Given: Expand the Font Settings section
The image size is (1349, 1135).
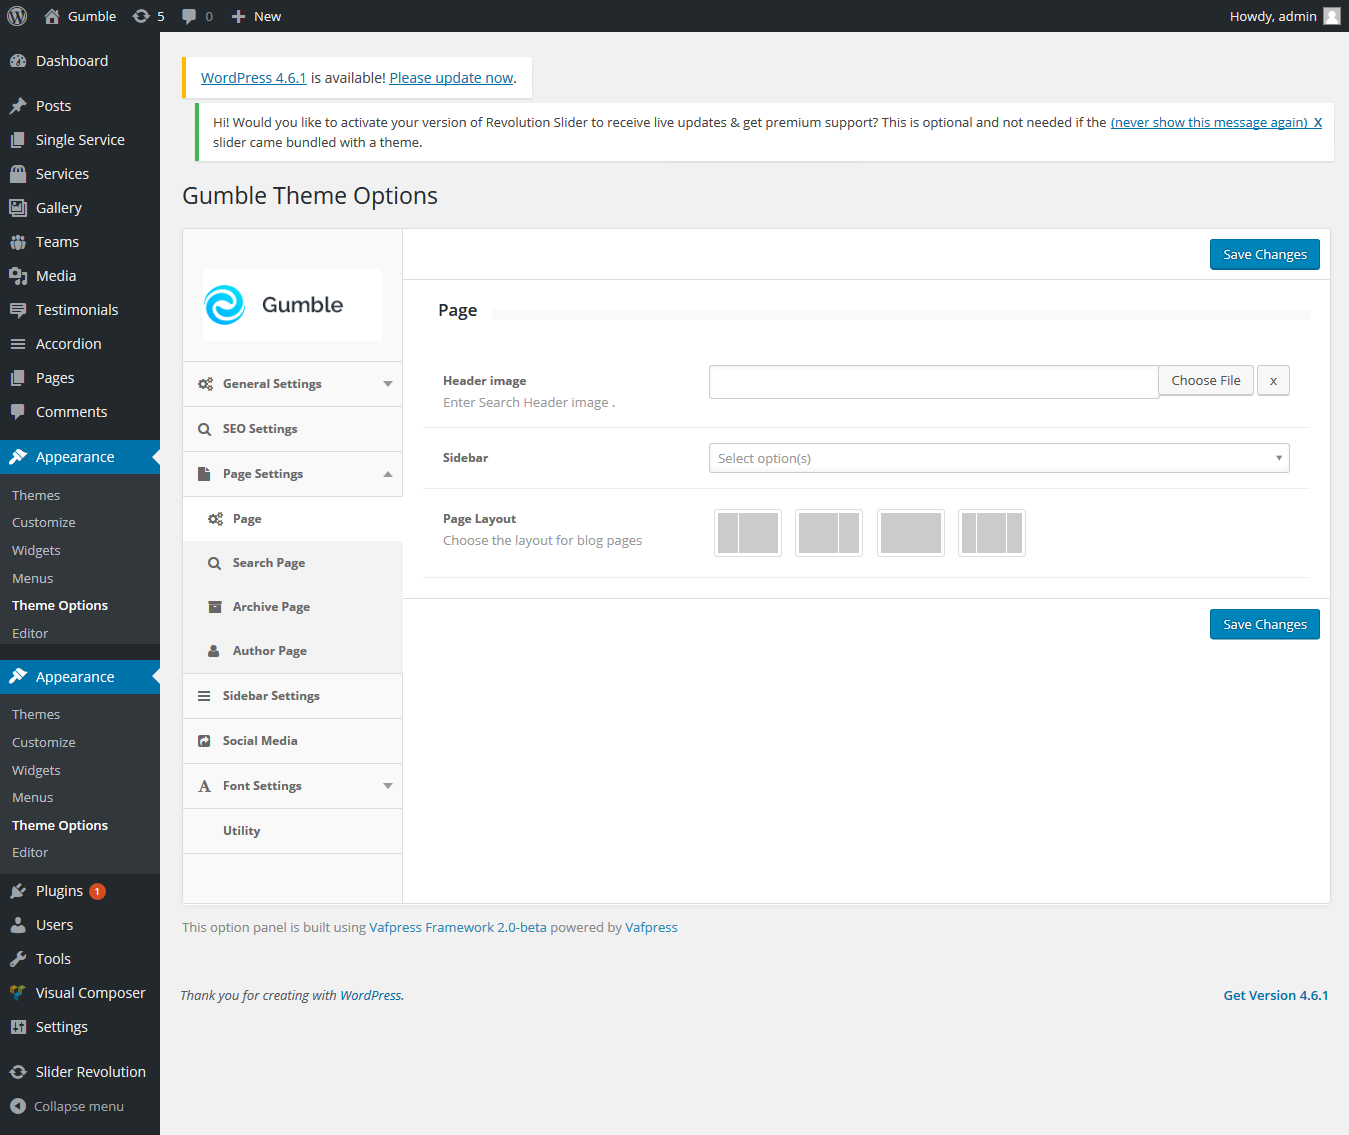Looking at the screenshot, I should click(292, 786).
